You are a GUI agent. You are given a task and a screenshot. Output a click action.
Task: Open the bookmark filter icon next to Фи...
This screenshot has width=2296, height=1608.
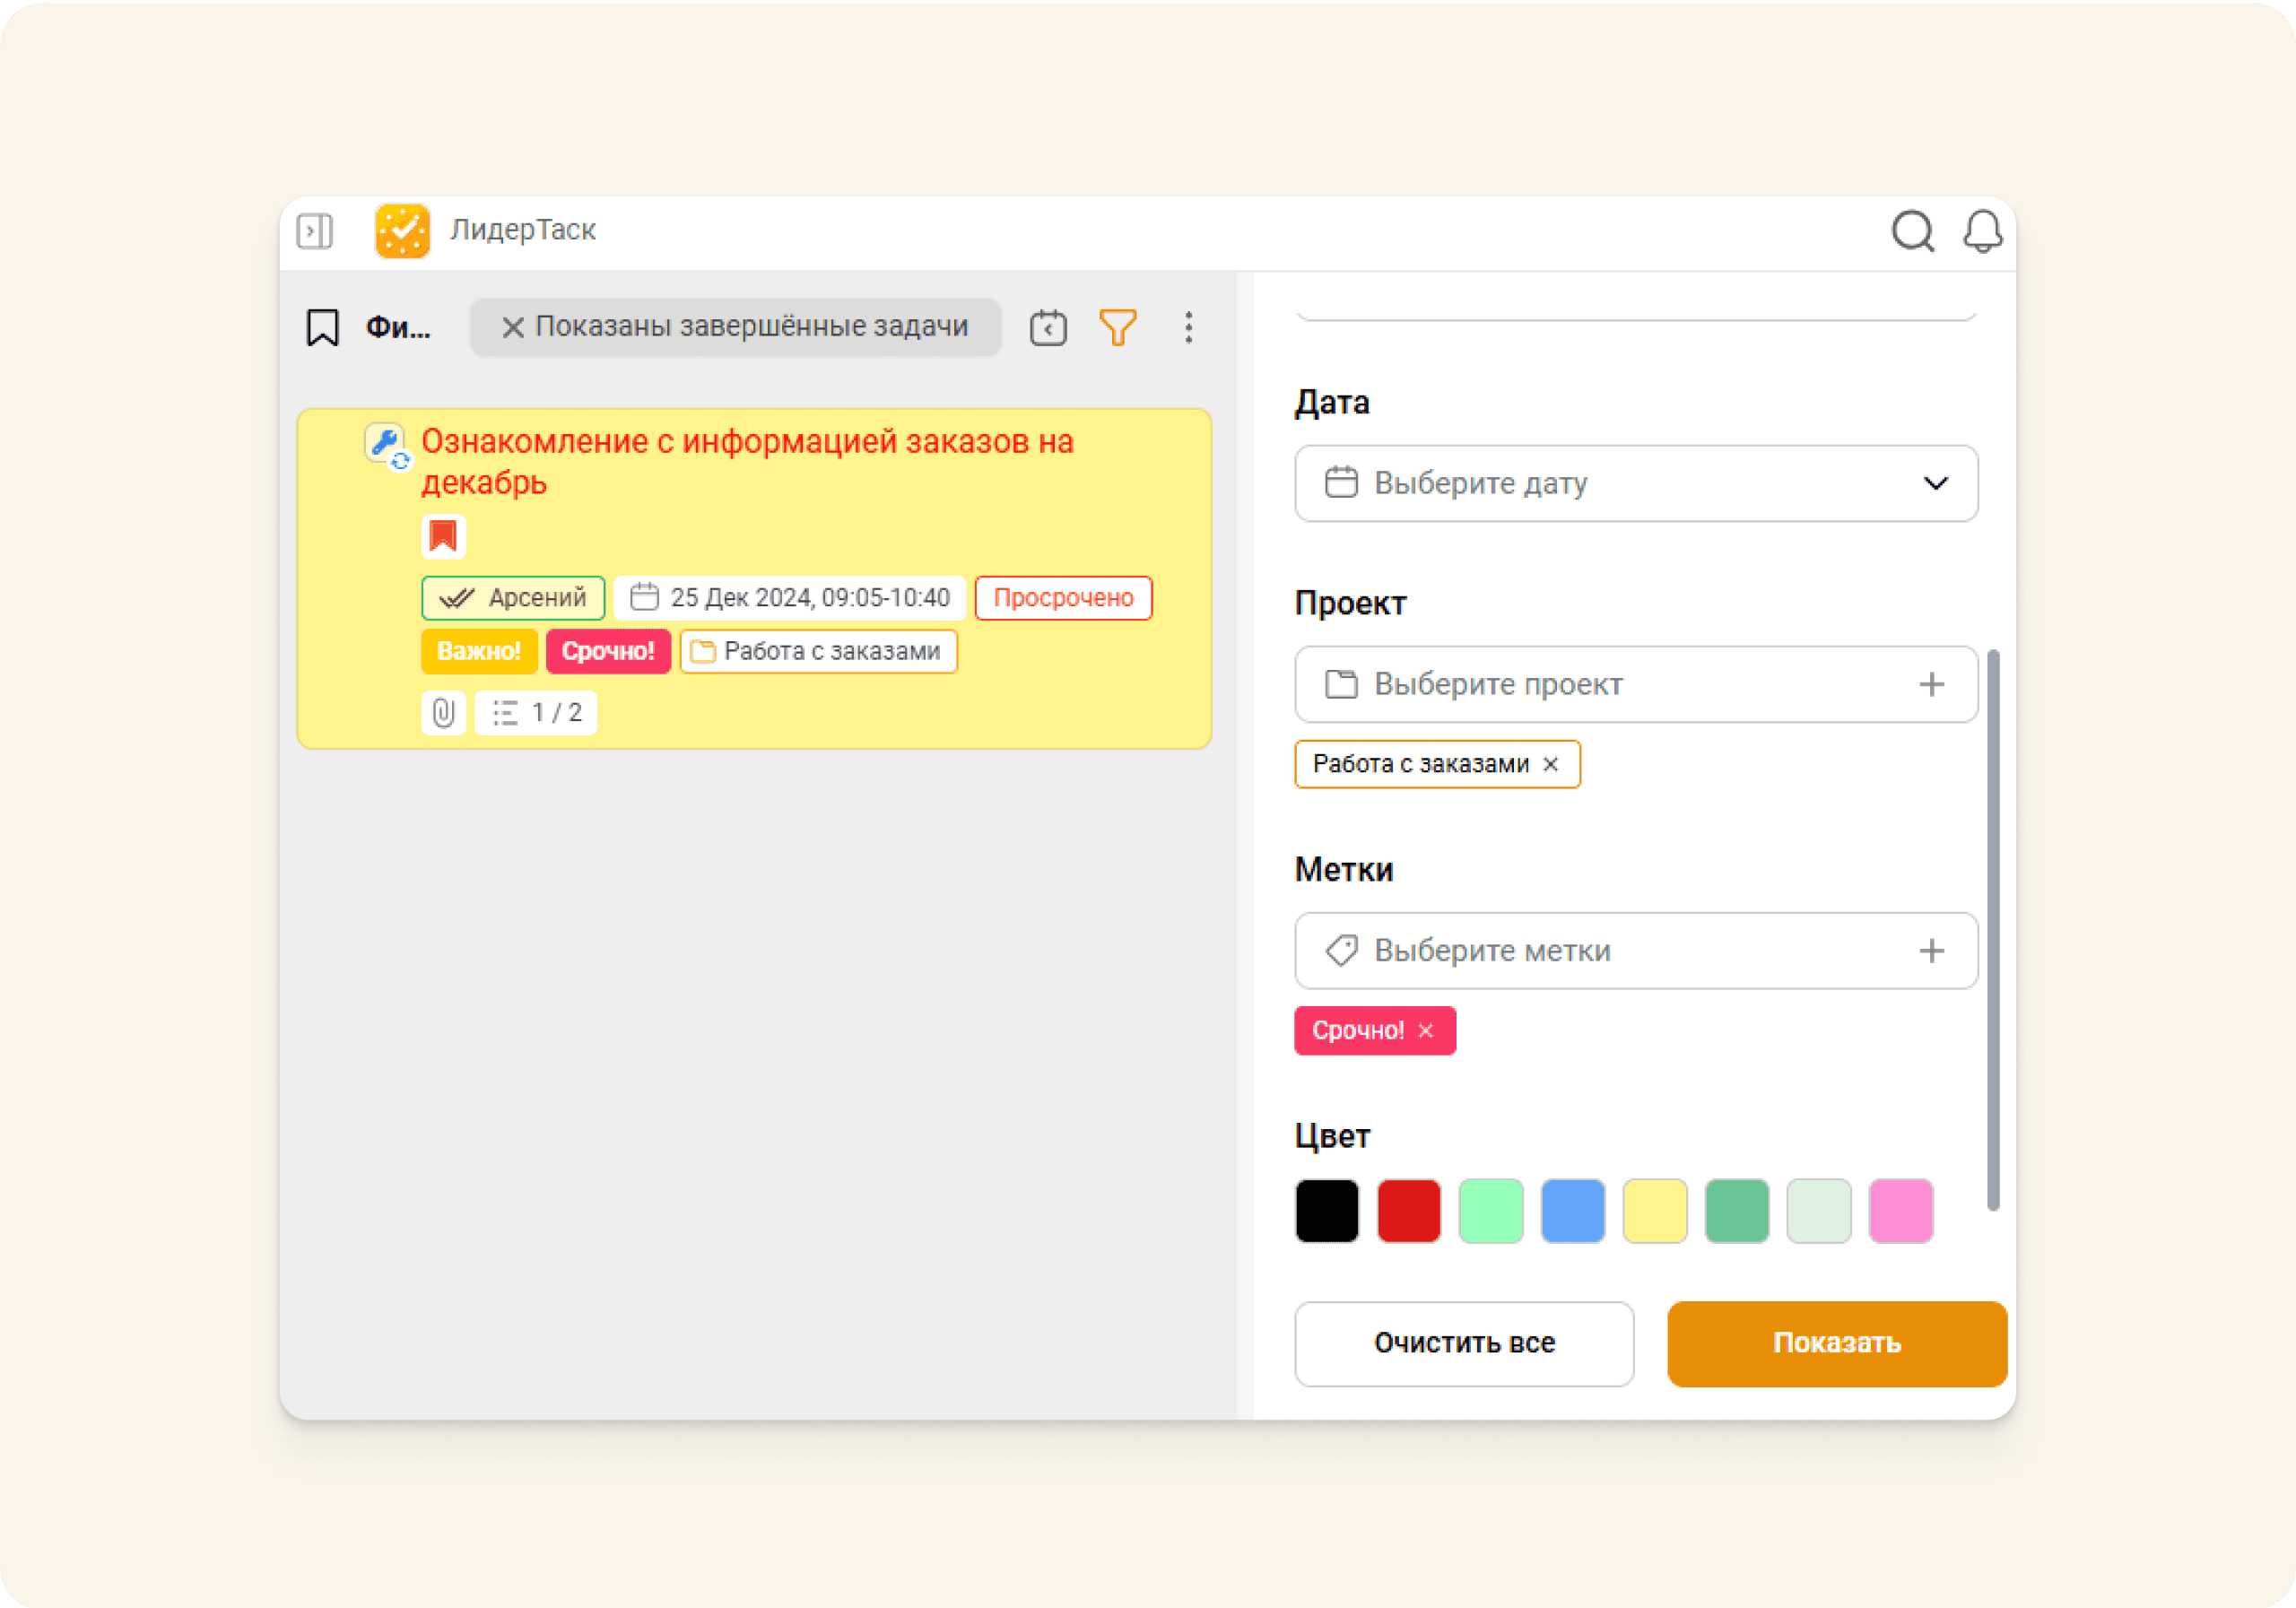coord(321,327)
